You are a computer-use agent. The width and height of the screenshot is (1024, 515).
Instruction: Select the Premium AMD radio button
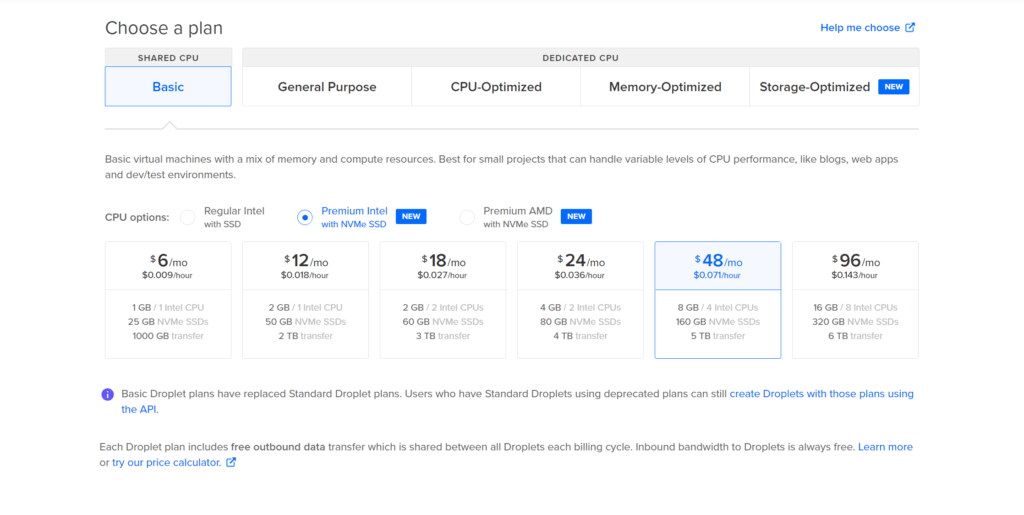pyautogui.click(x=467, y=217)
